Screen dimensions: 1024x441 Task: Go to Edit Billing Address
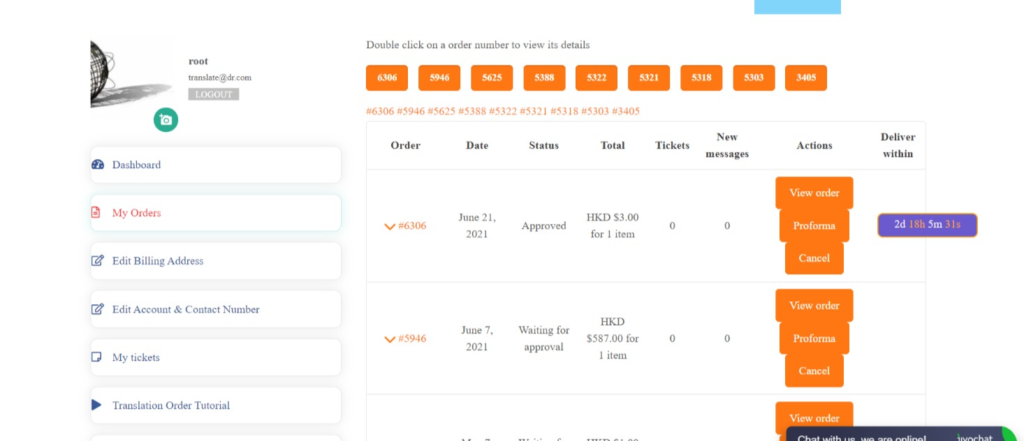(216, 261)
